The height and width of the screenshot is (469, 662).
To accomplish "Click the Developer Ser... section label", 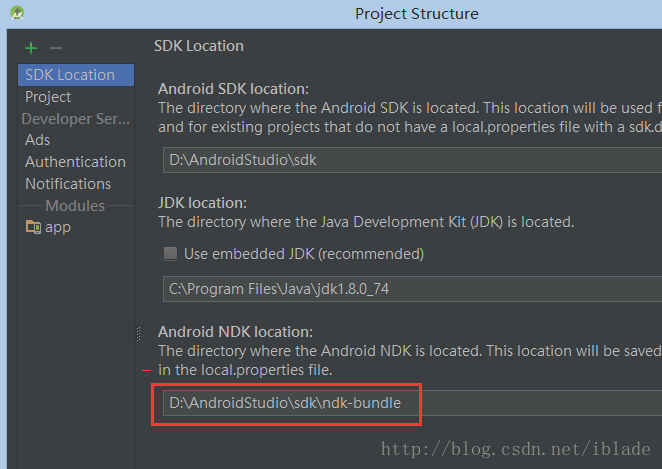I will [x=76, y=119].
